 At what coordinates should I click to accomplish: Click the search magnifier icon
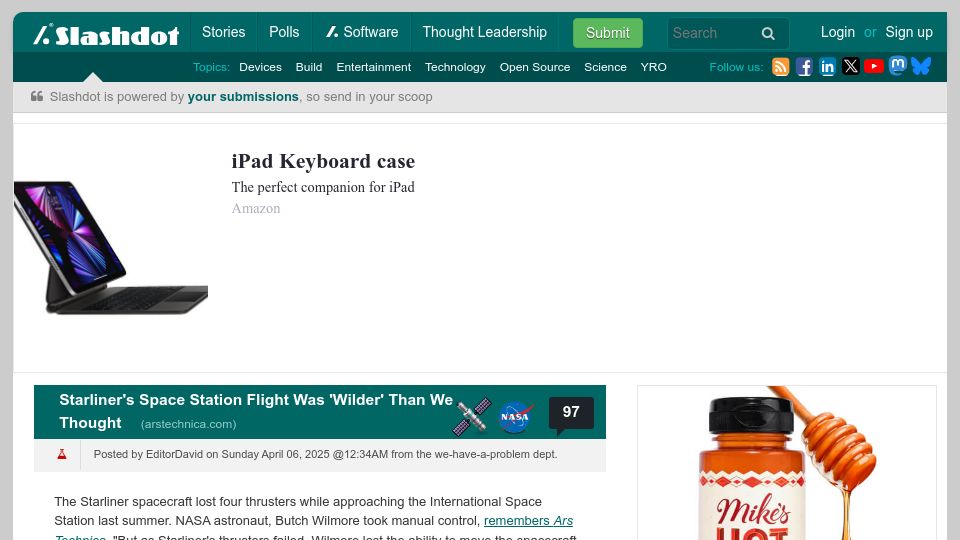coord(768,34)
